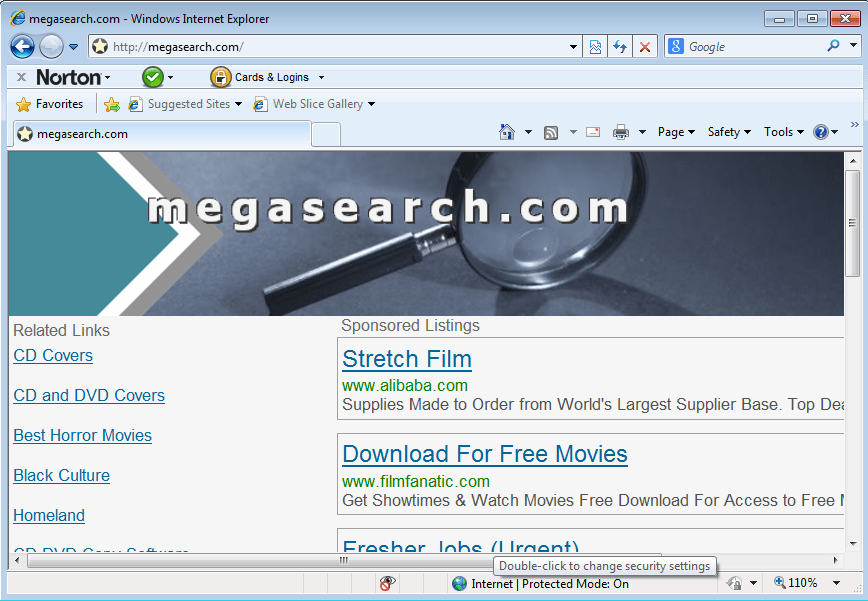
Task: Expand the zoom level dropdown arrow
Action: pyautogui.click(x=836, y=583)
